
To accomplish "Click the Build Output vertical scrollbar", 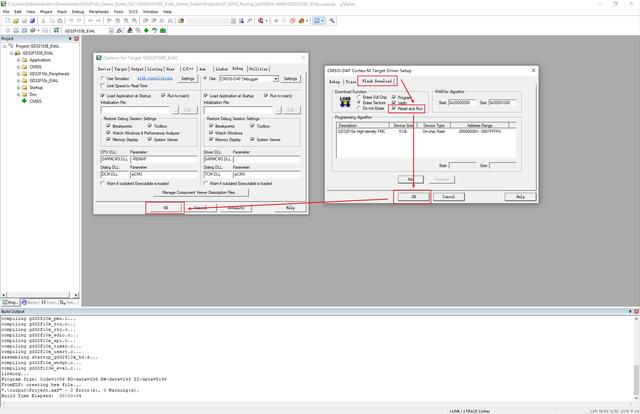I will pyautogui.click(x=636, y=358).
